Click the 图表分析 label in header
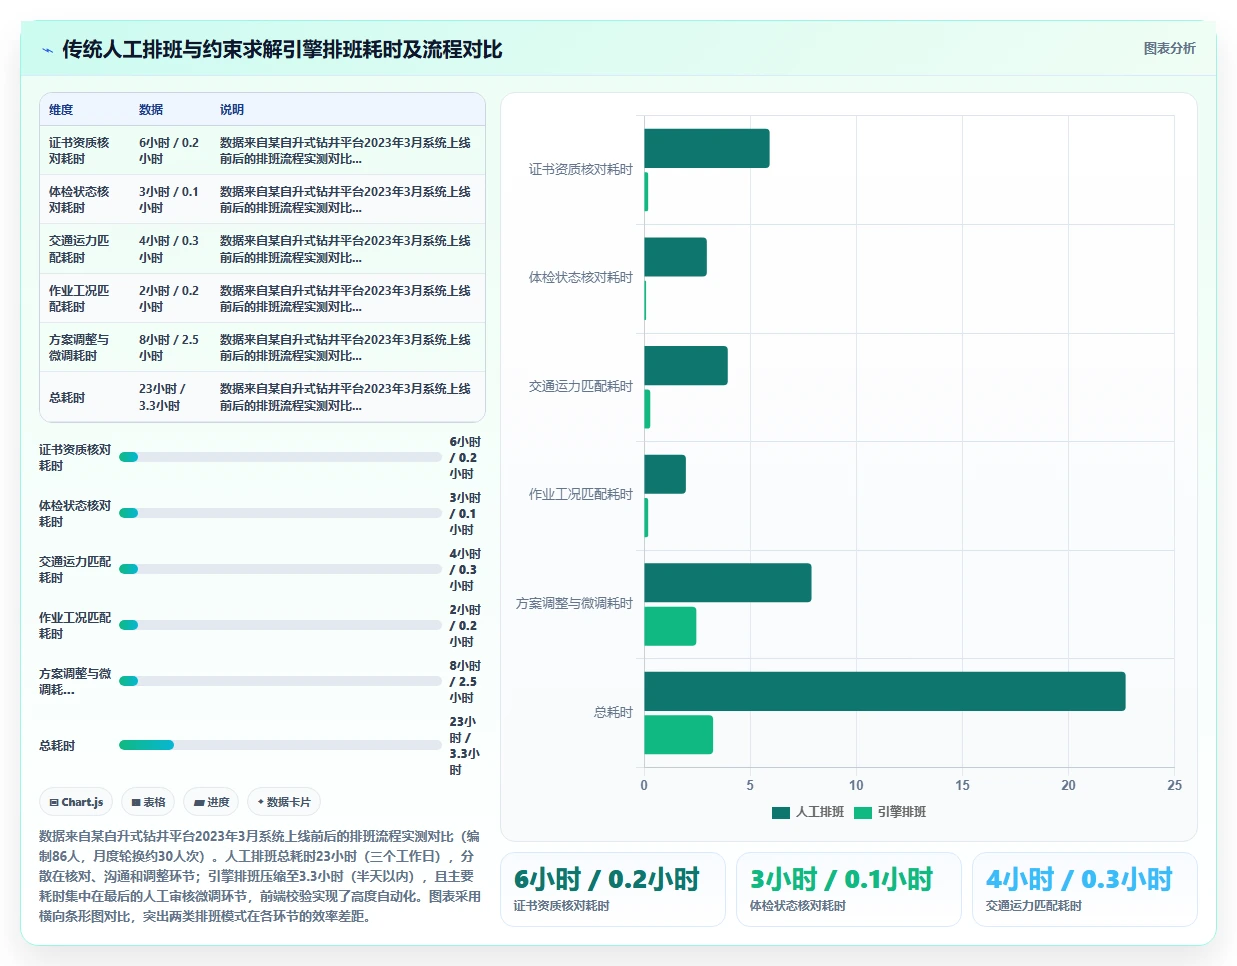The width and height of the screenshot is (1237, 966). coord(1169,48)
